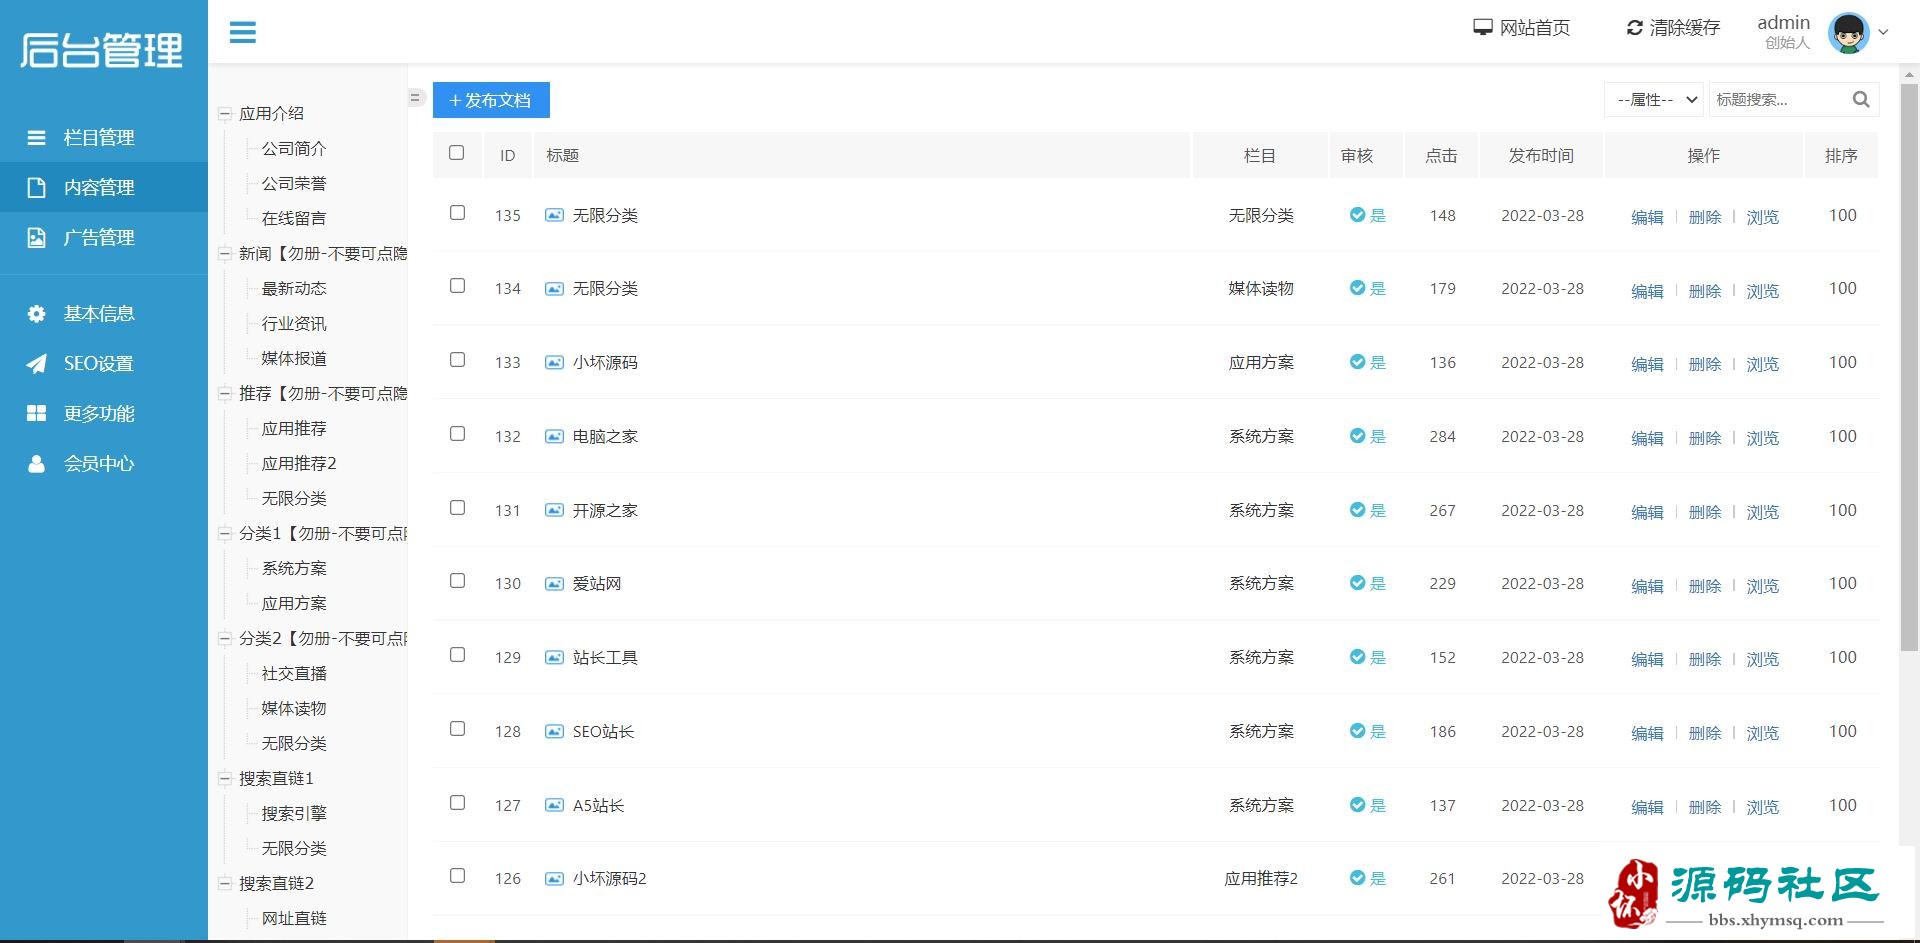The width and height of the screenshot is (1920, 943).
Task: Check the checkbox for row ID 133
Action: coord(457,360)
